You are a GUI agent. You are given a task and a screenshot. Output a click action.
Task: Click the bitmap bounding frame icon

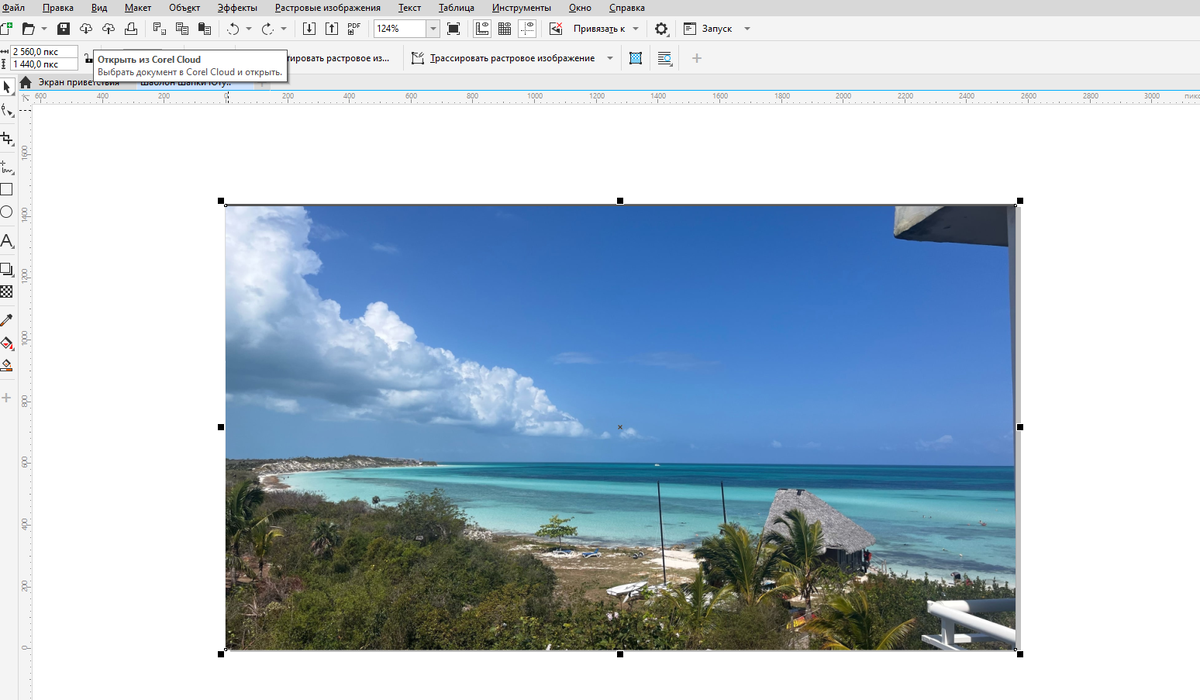(635, 58)
